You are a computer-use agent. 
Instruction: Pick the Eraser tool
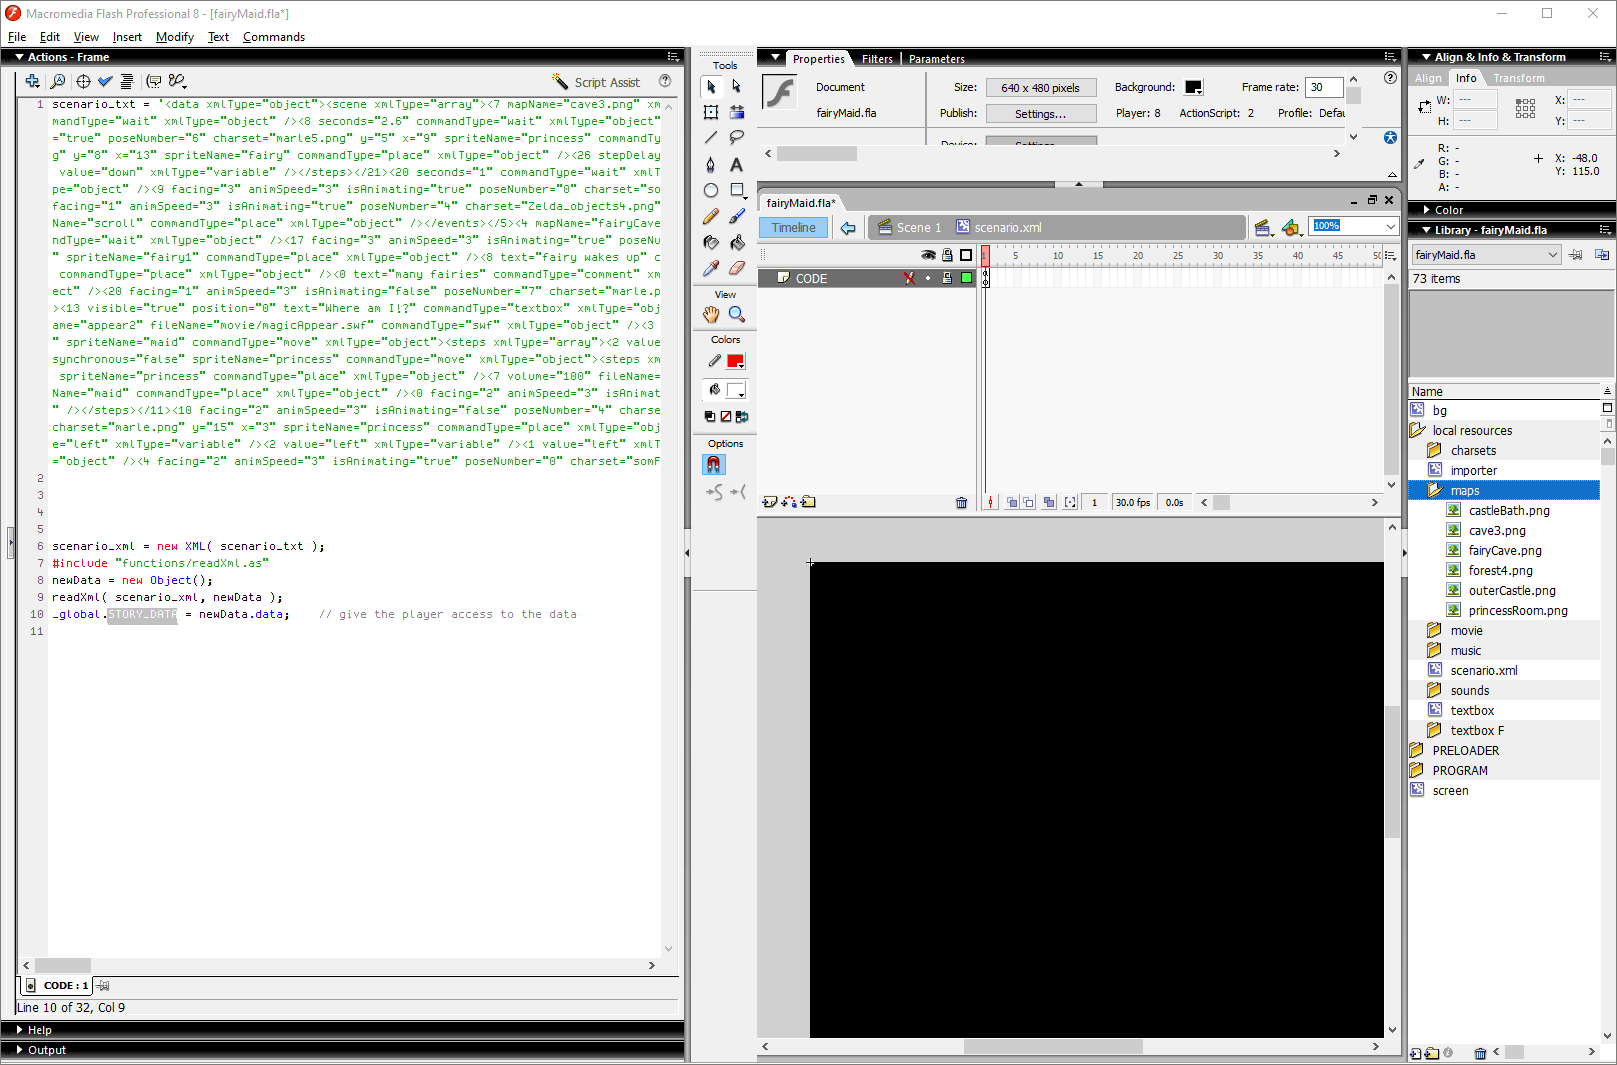click(737, 268)
